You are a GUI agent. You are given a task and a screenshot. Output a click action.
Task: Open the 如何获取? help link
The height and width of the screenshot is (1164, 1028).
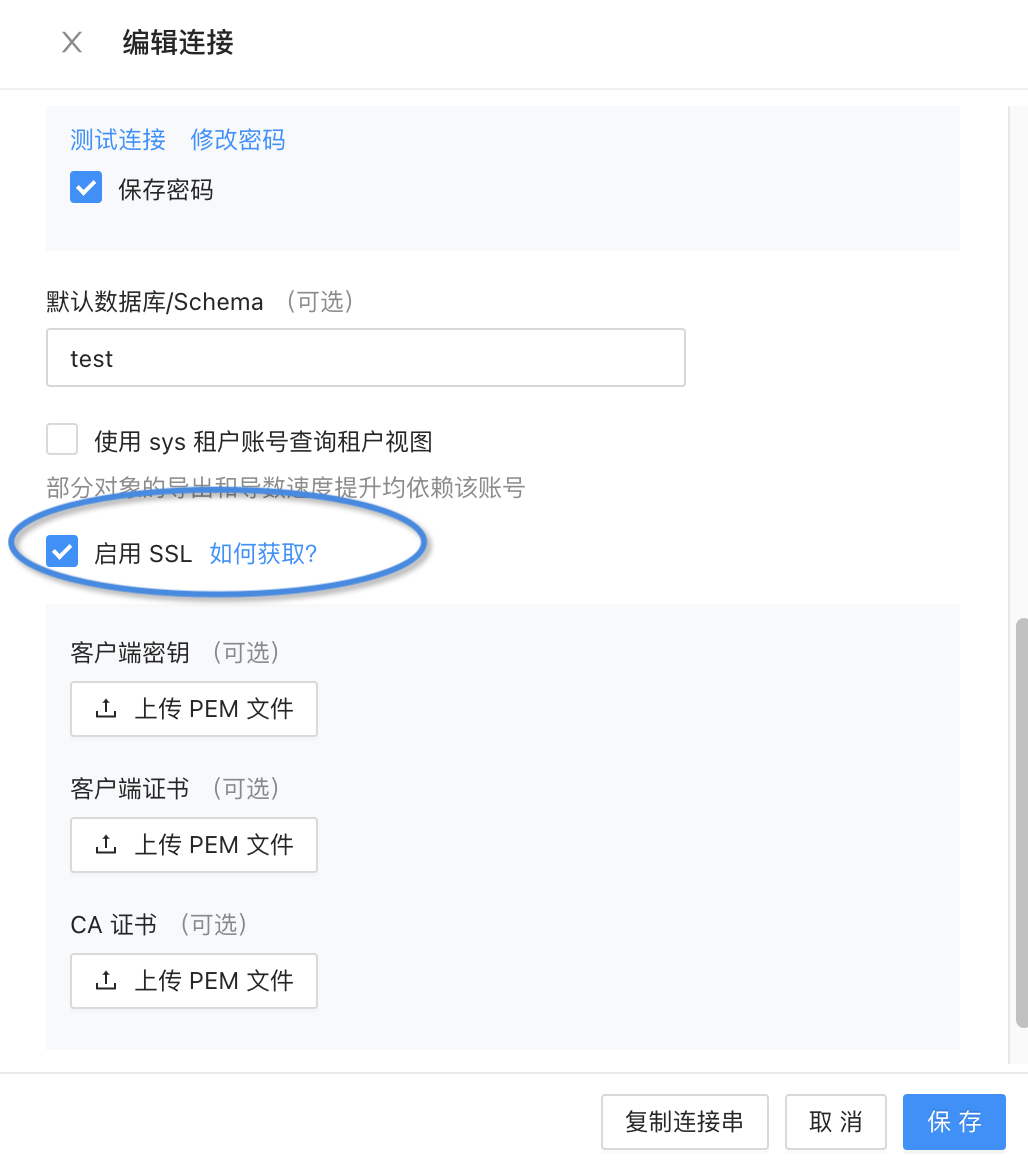[x=262, y=551]
